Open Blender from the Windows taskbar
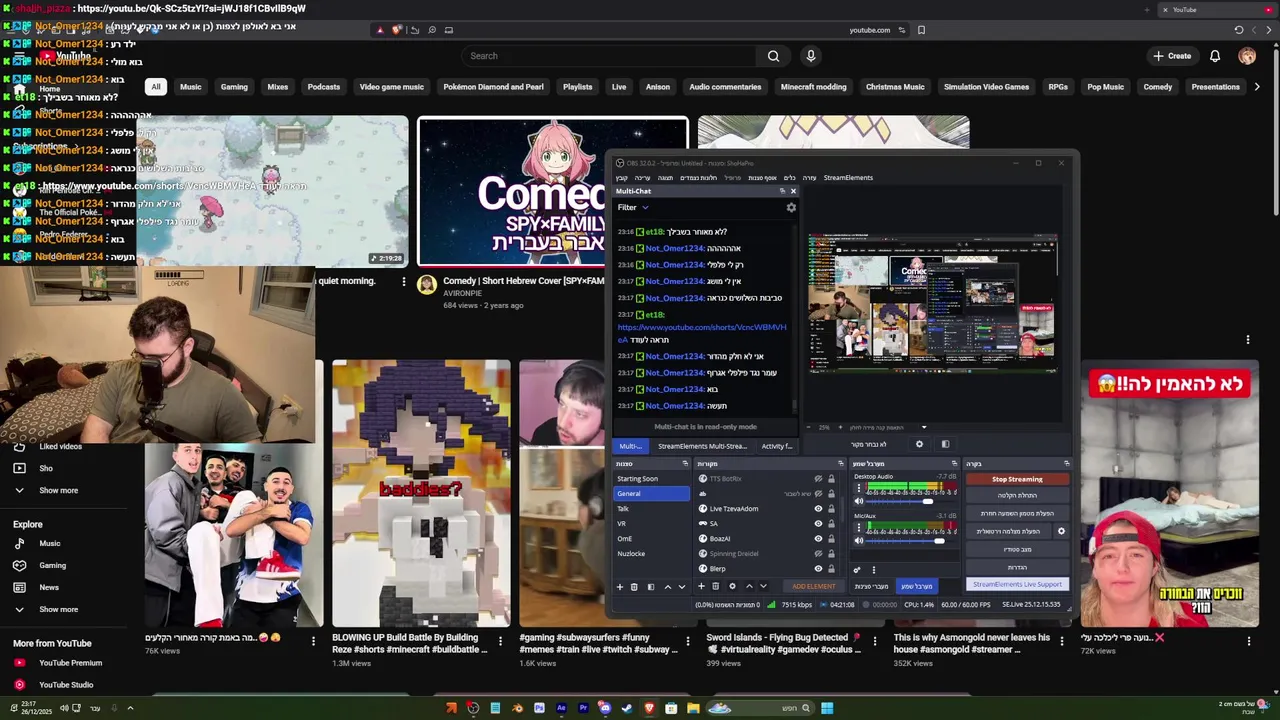The width and height of the screenshot is (1280, 720). click(x=517, y=708)
